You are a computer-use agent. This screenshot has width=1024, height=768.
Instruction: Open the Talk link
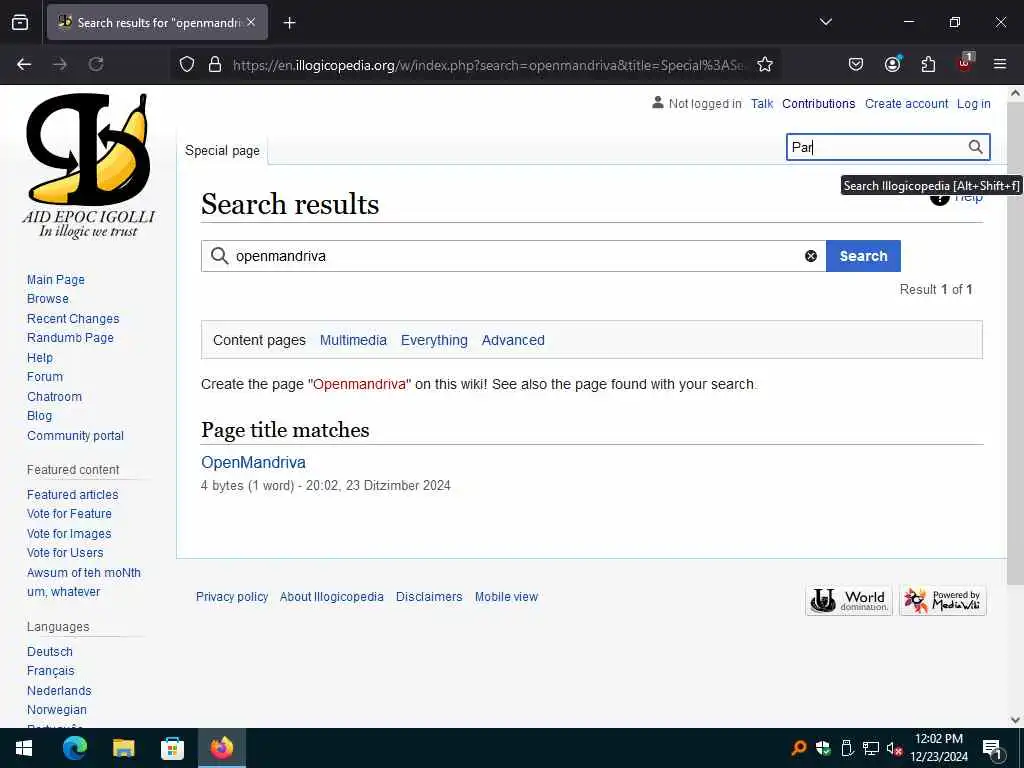point(761,104)
